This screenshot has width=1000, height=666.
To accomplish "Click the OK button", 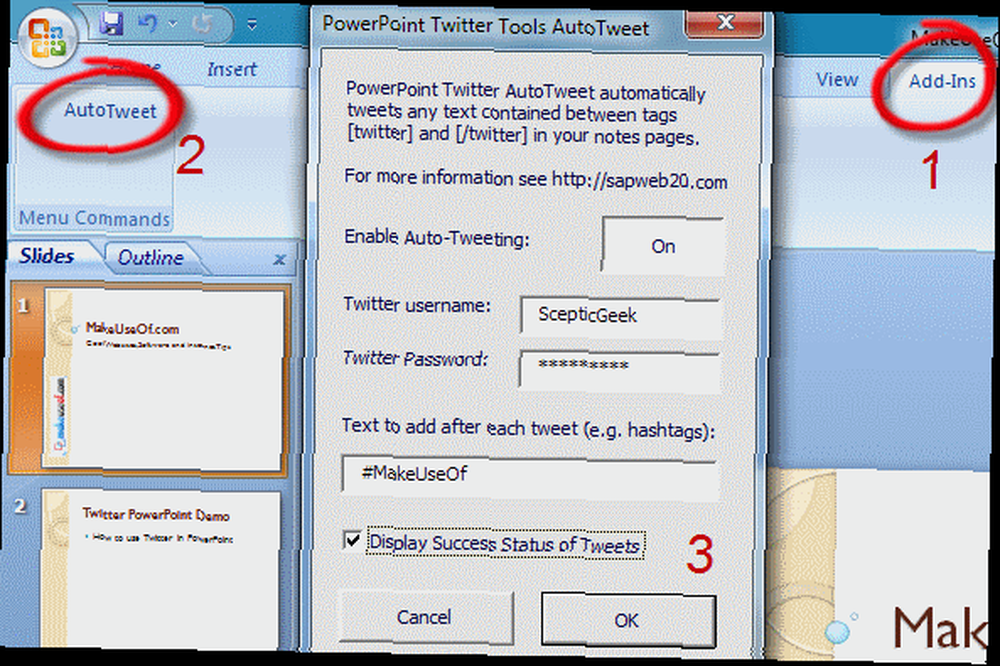I will (628, 620).
